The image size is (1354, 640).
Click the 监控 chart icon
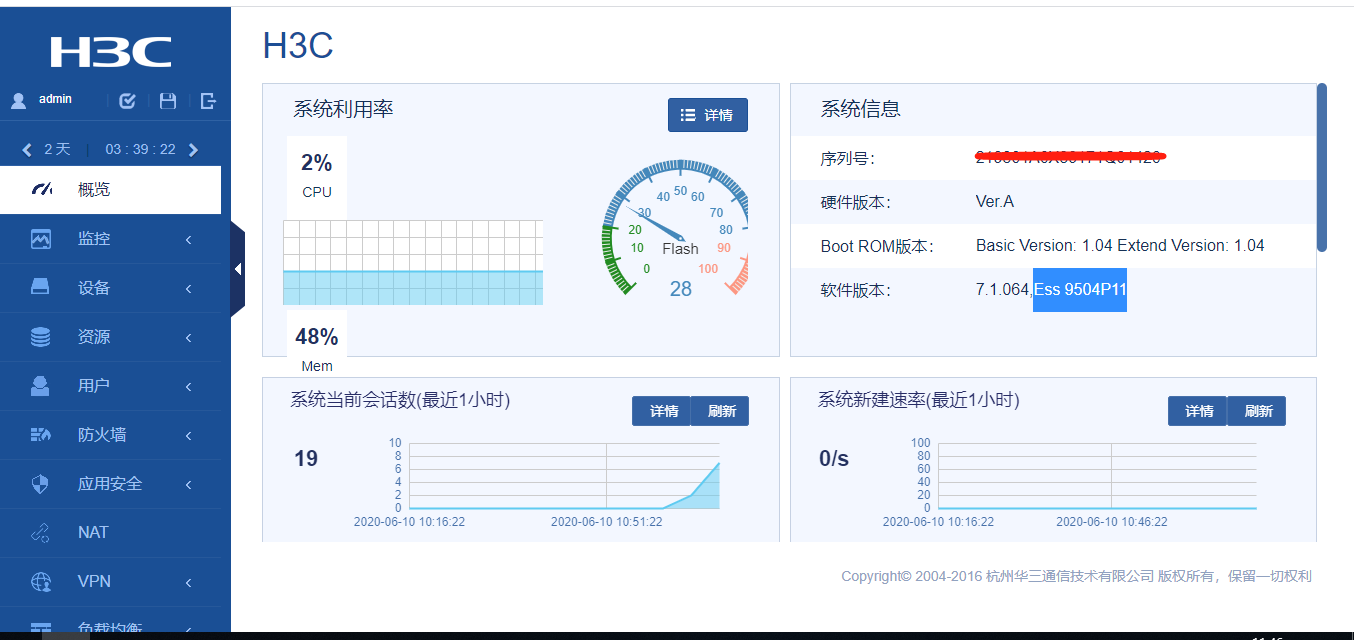tap(40, 239)
